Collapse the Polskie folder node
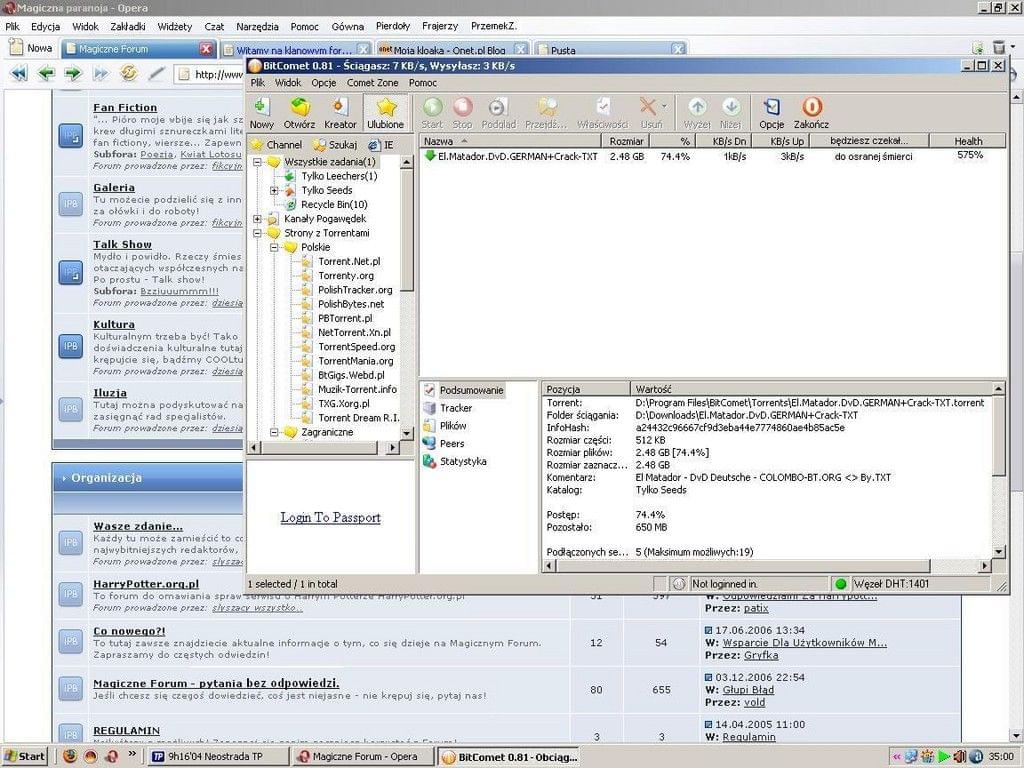Image resolution: width=1024 pixels, height=768 pixels. [x=274, y=248]
